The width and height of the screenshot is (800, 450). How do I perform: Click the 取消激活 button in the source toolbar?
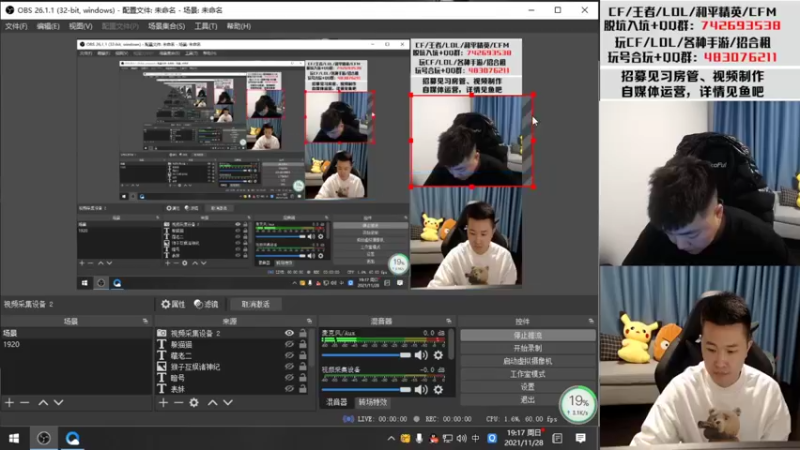pos(255,304)
